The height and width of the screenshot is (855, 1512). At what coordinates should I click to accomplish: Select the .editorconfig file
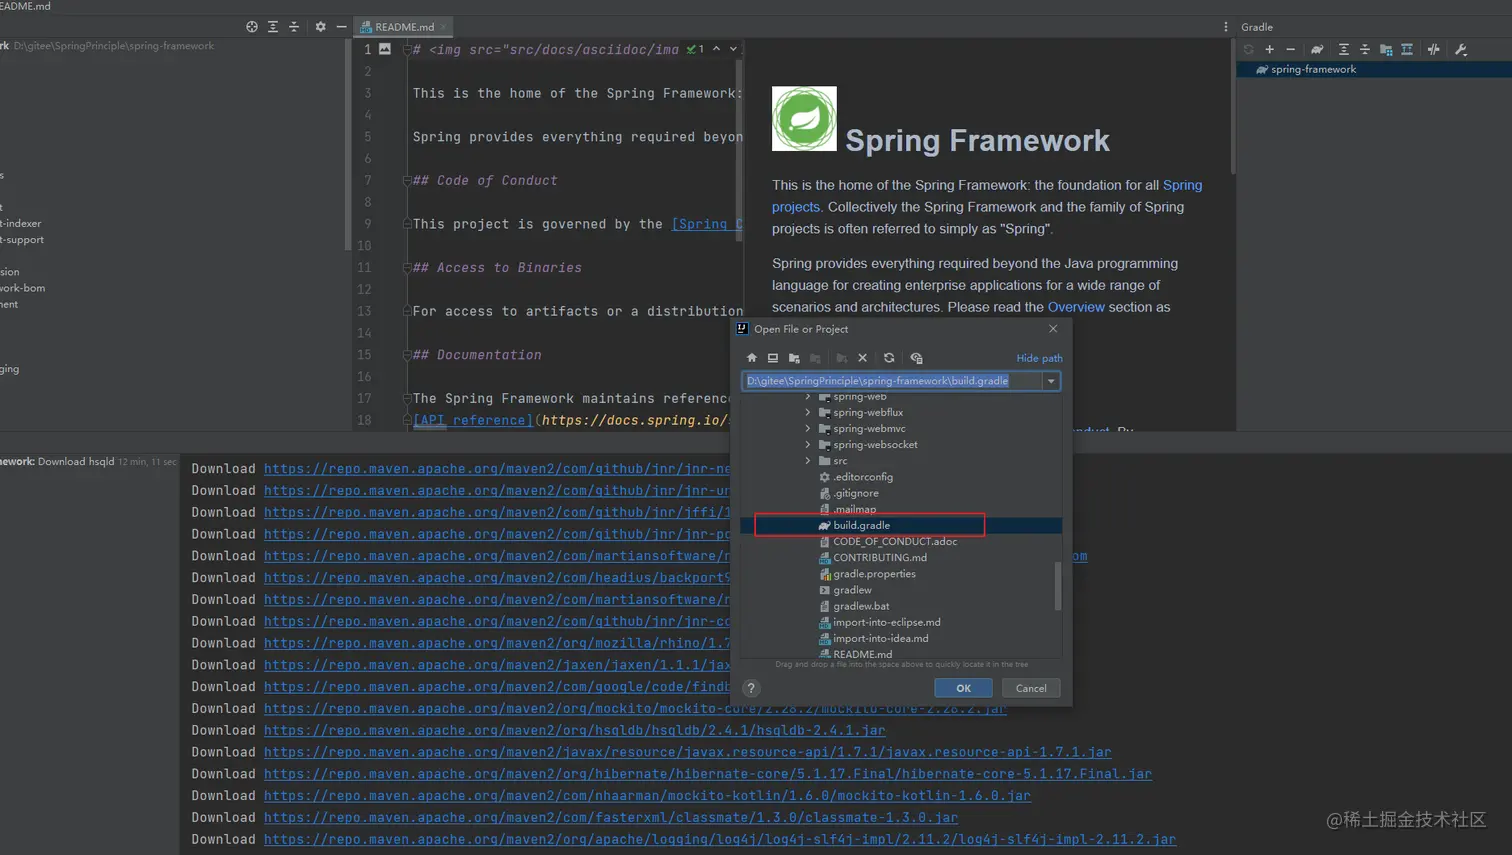[856, 477]
